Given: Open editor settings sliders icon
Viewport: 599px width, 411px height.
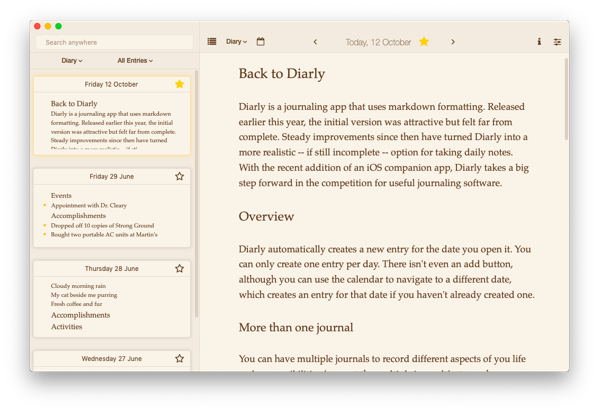Looking at the screenshot, I should (x=557, y=42).
